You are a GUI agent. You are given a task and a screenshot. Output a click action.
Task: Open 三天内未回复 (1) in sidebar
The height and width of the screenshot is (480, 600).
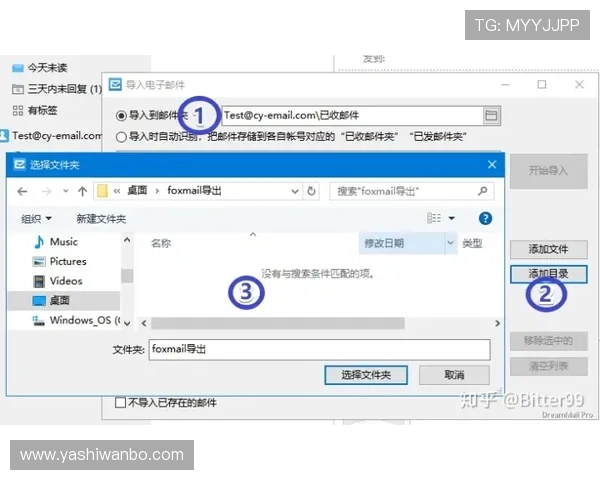coord(65,89)
